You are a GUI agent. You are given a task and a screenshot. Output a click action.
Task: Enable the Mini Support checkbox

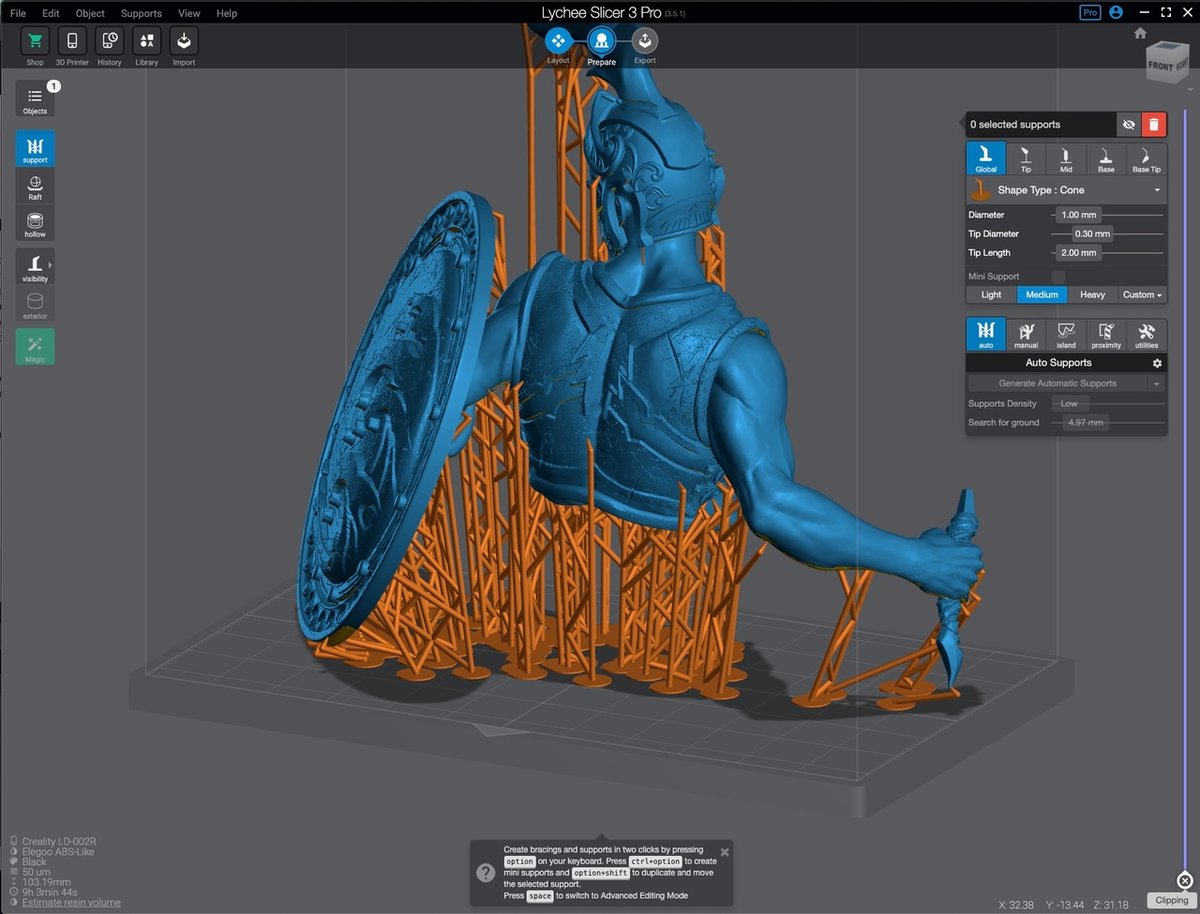pyautogui.click(x=1058, y=276)
